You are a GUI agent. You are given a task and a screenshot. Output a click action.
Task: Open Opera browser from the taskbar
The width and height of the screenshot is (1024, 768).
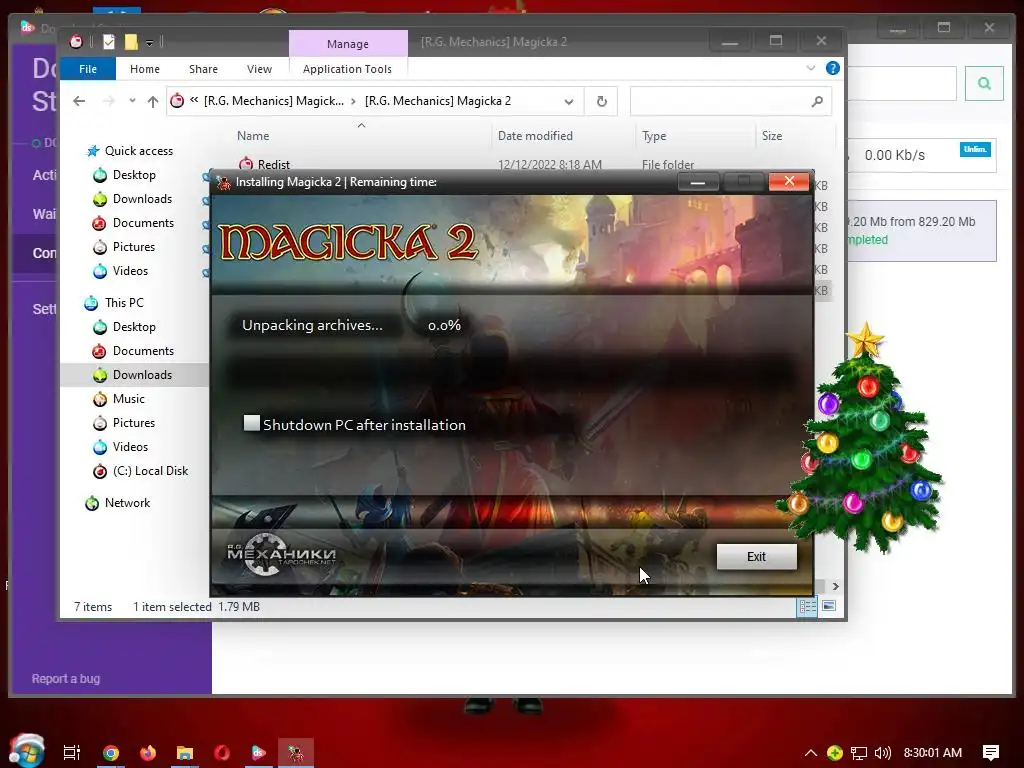(222, 753)
